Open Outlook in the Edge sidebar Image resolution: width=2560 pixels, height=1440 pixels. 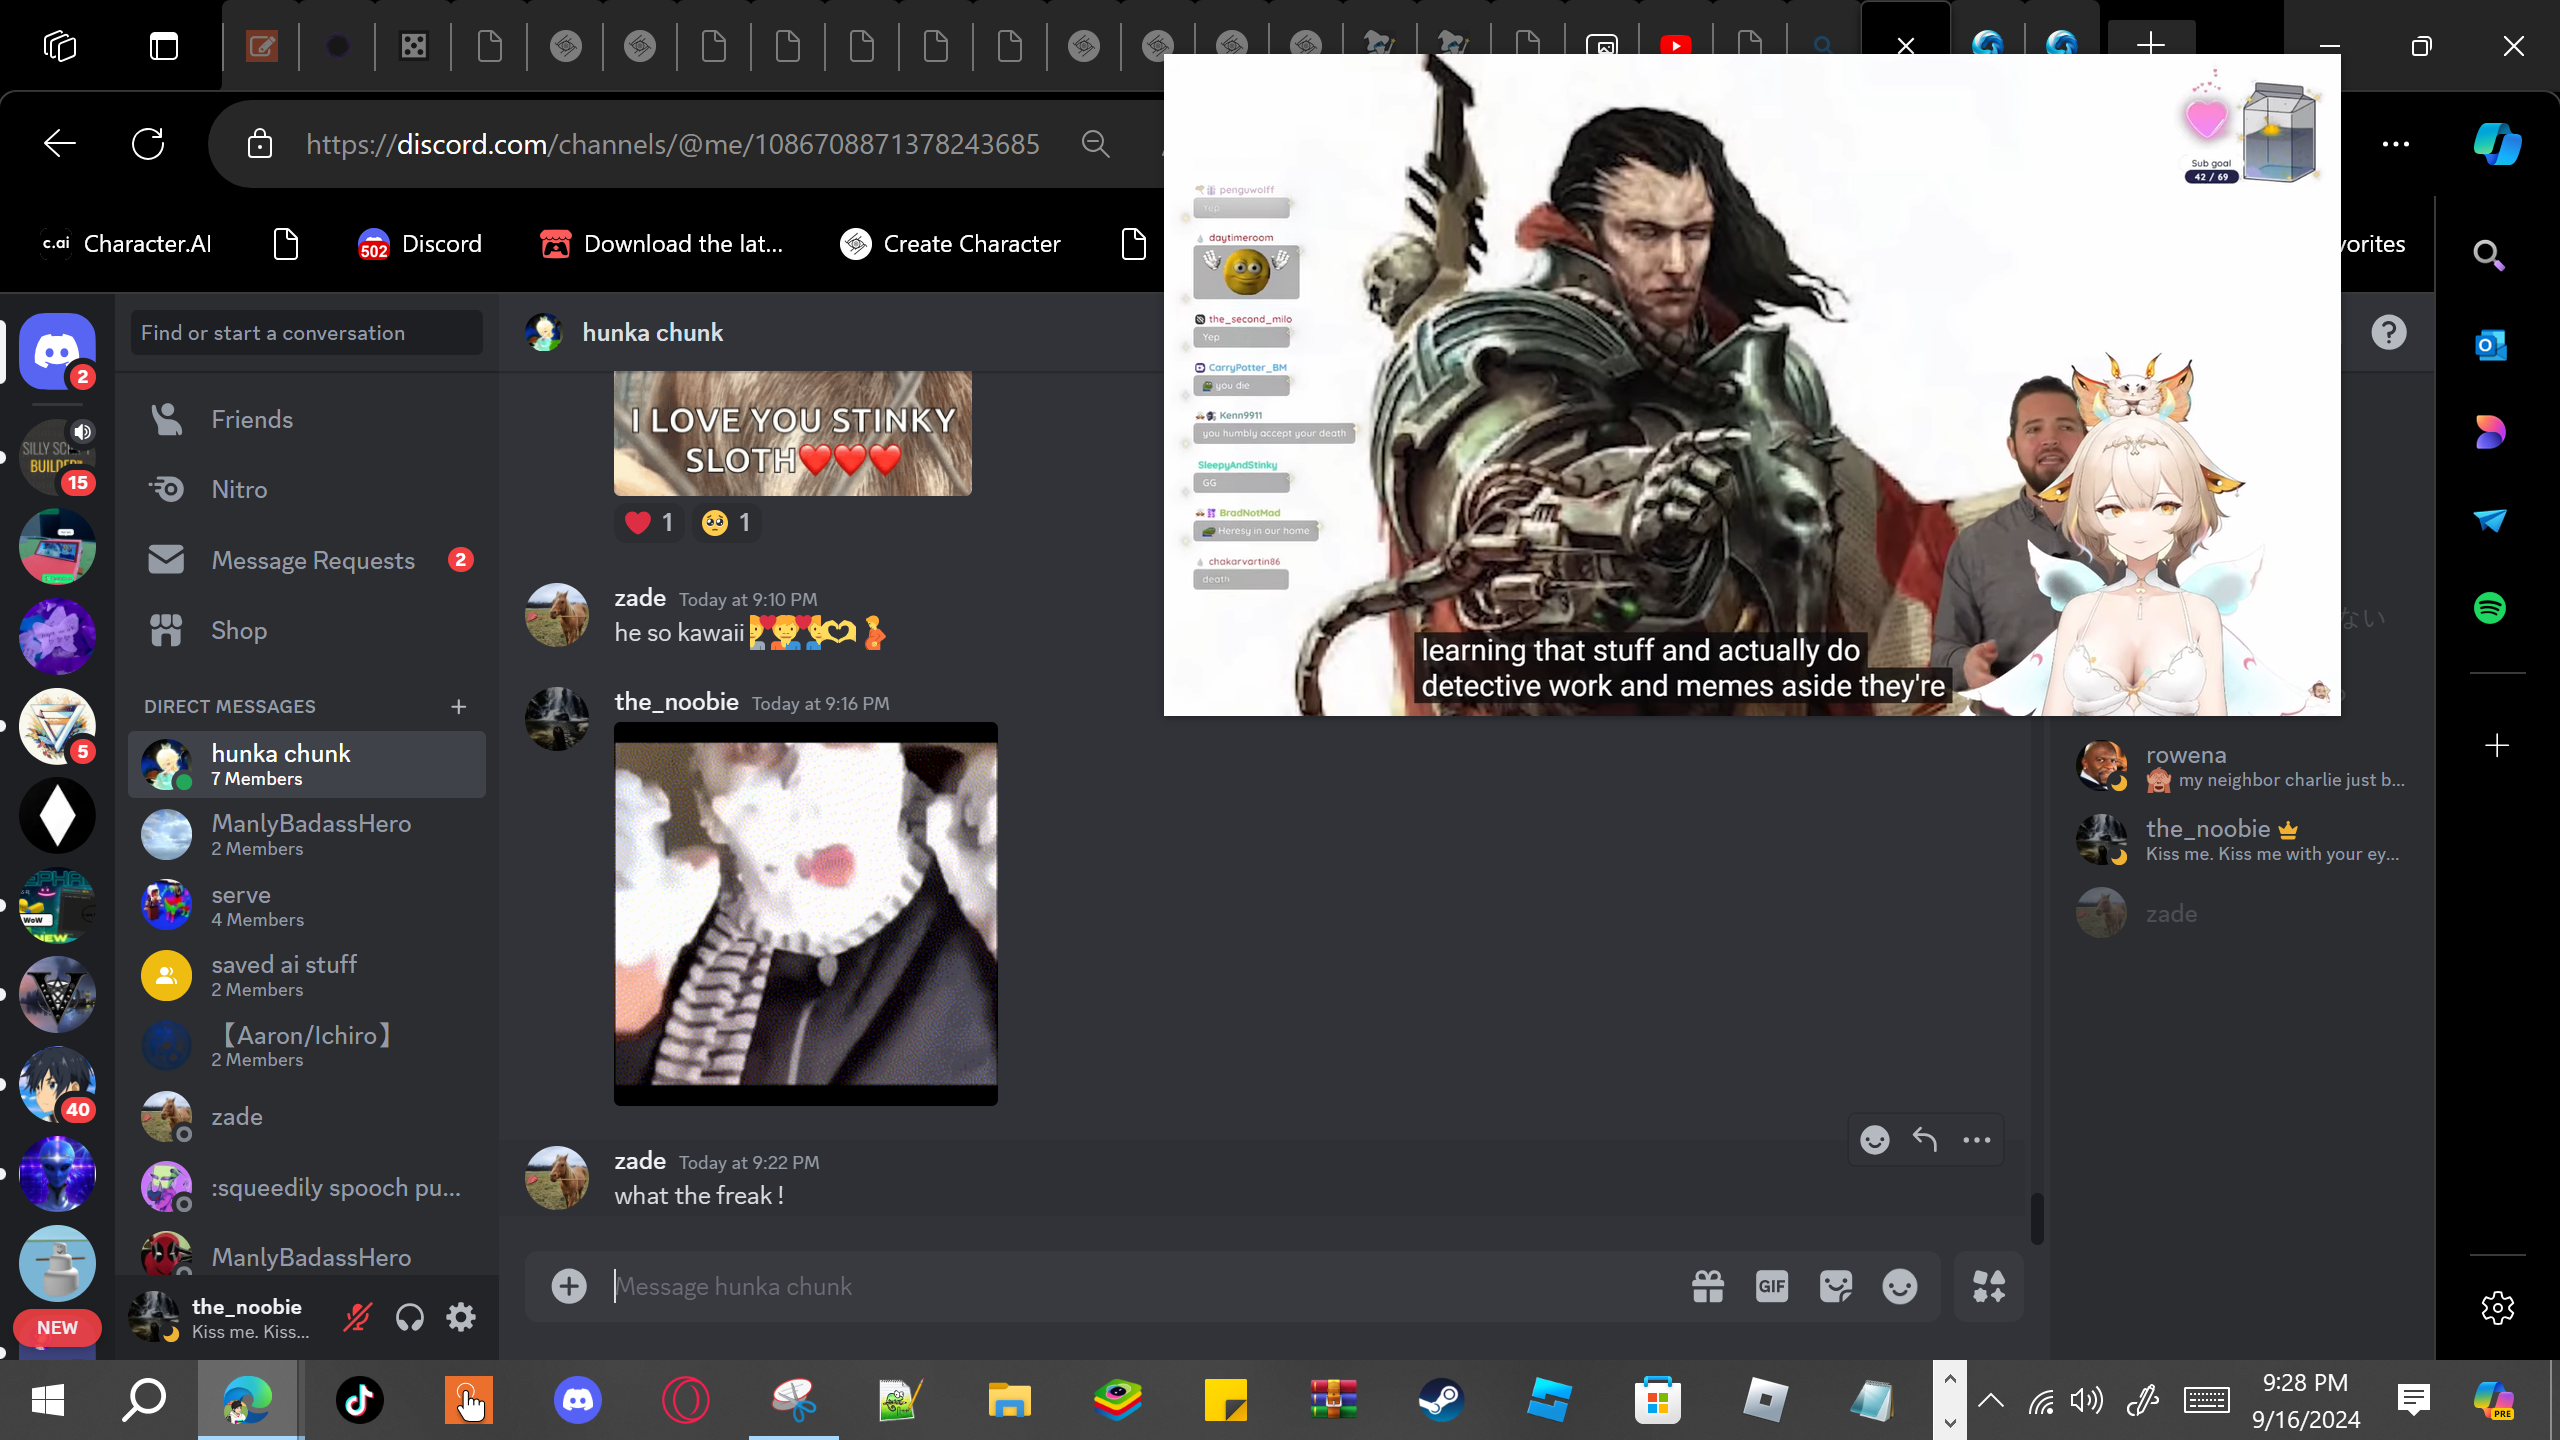[x=2490, y=346]
